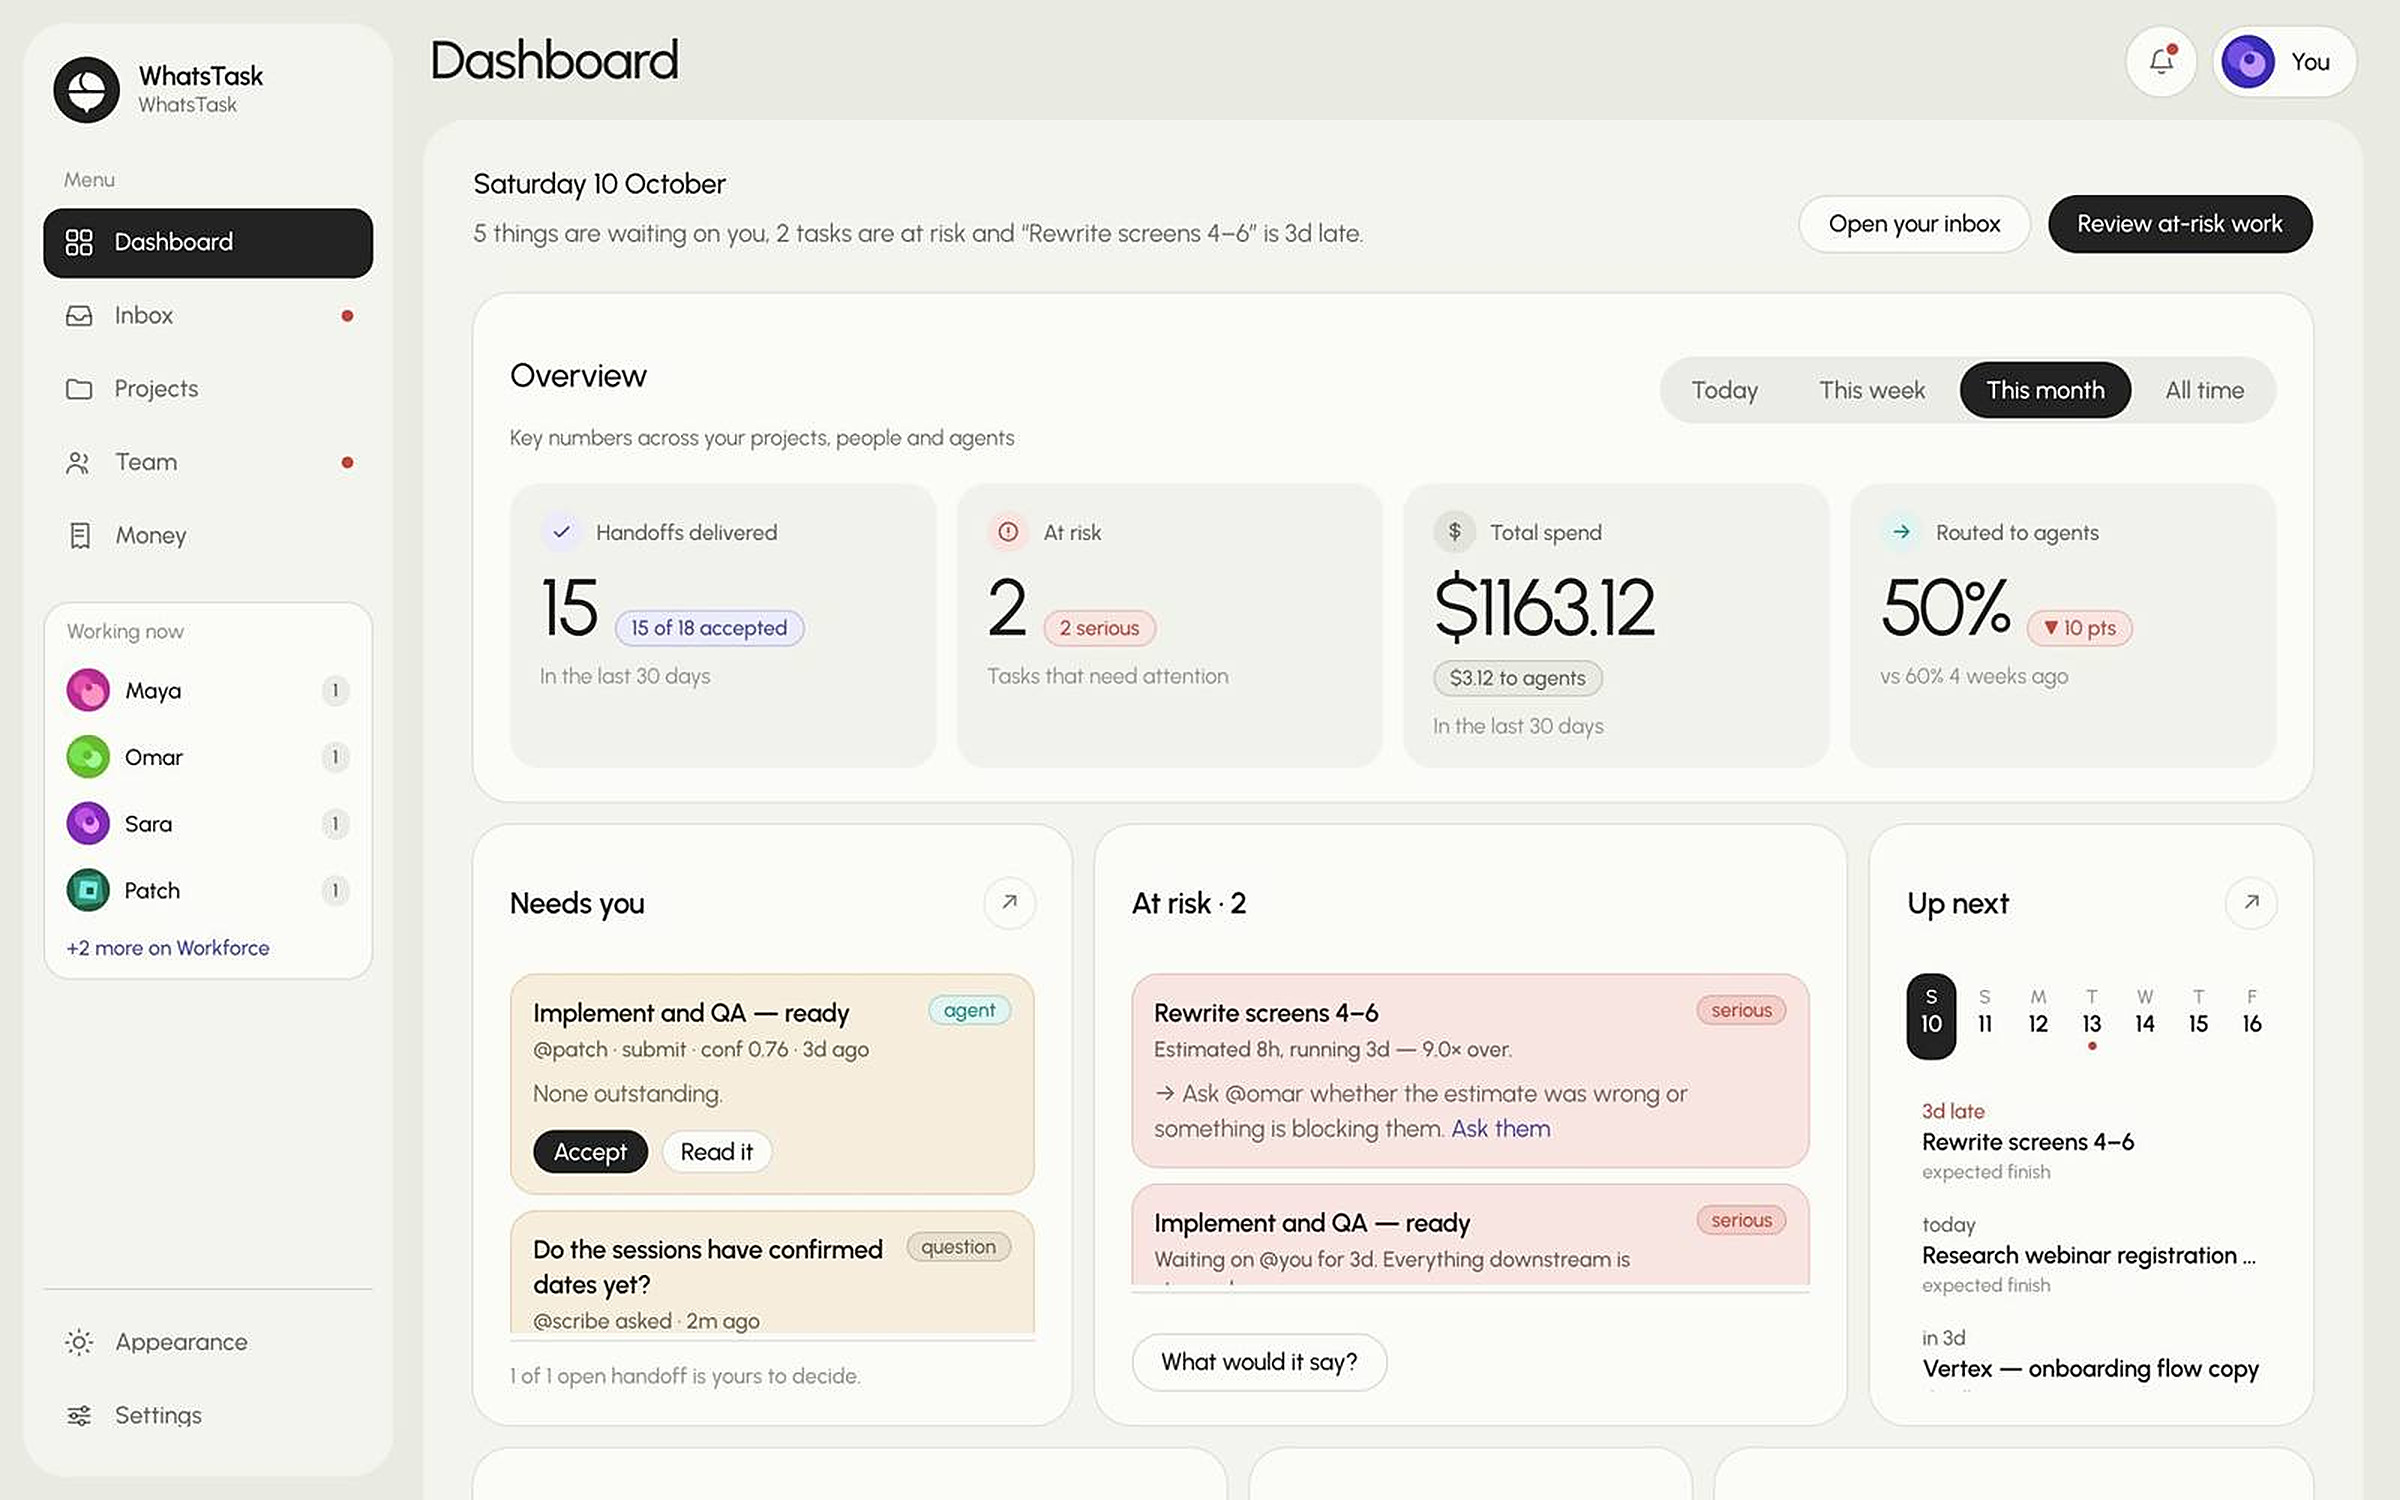Click the Ask them link

point(1500,1129)
